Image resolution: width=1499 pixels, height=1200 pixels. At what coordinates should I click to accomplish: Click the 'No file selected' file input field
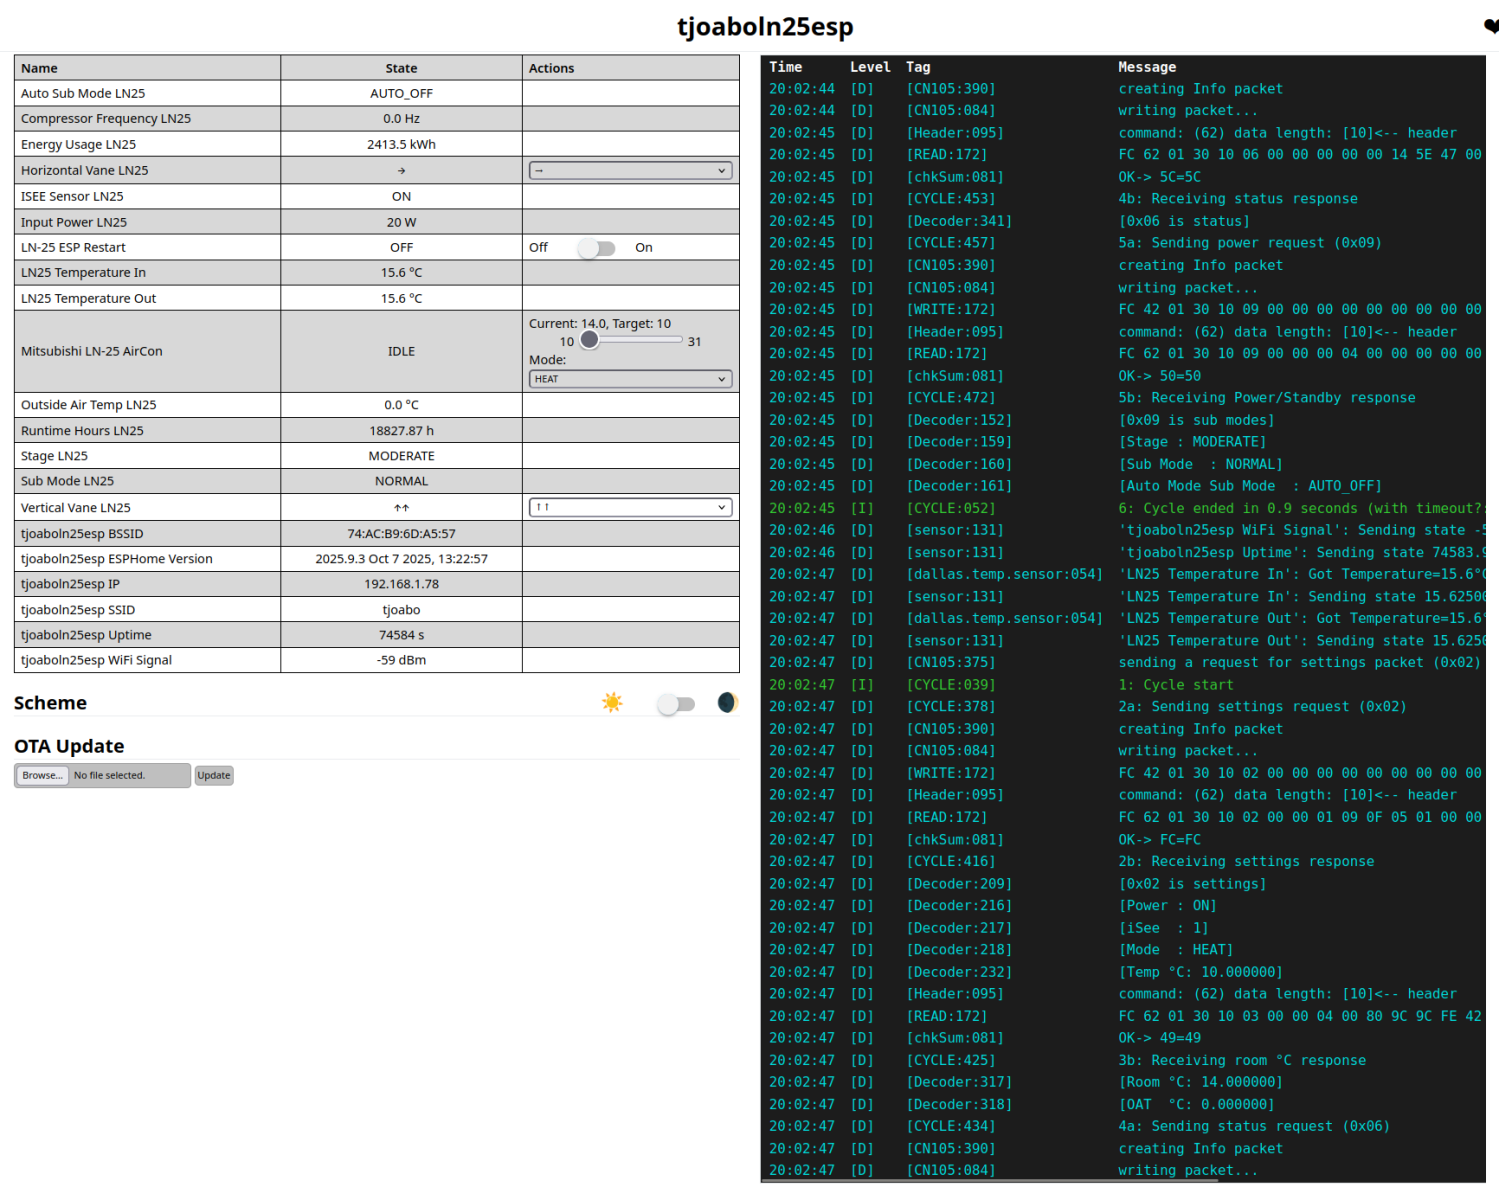tap(130, 775)
